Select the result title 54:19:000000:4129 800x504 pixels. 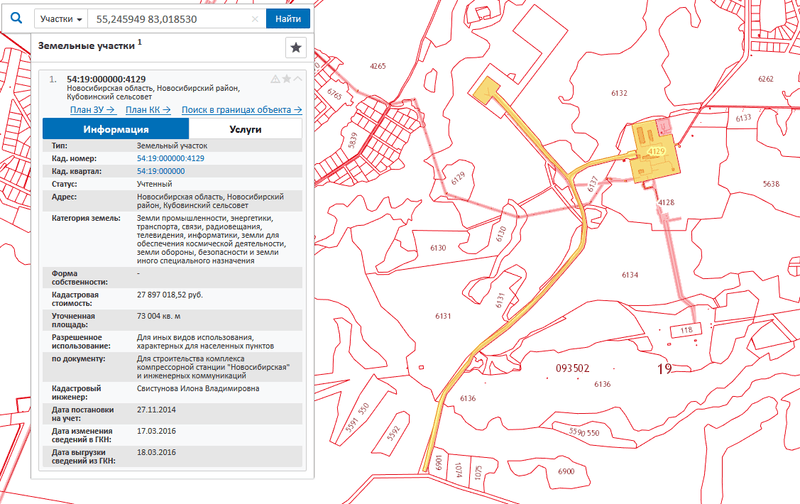point(107,78)
